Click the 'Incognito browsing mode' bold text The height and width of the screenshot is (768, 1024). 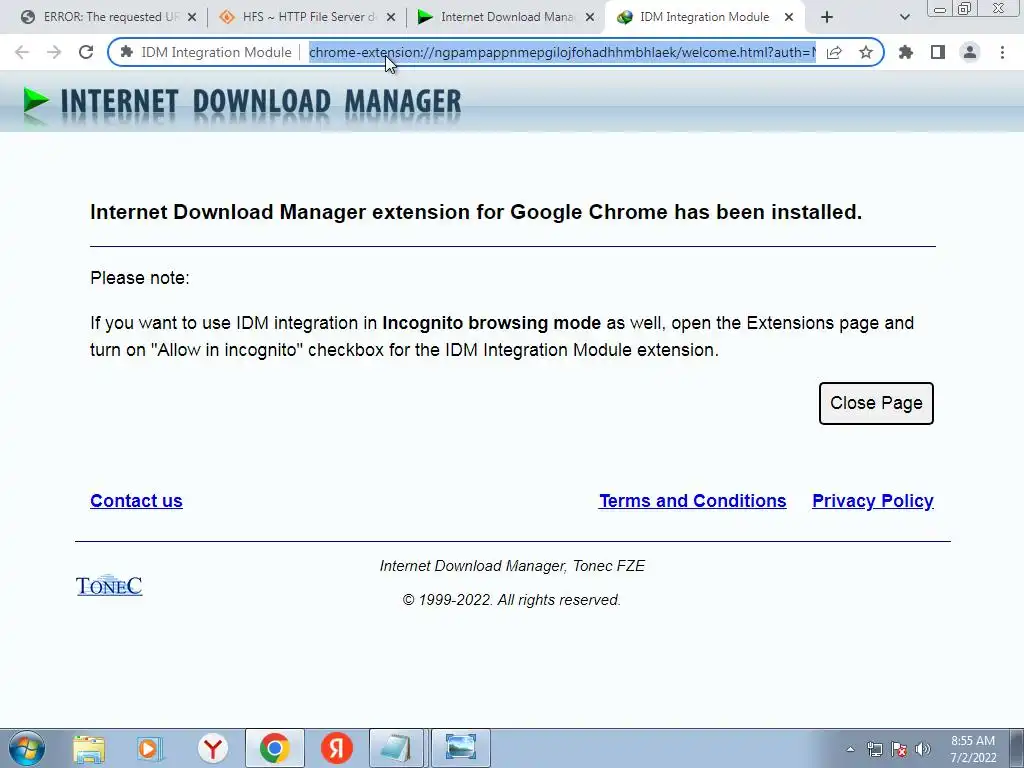(491, 323)
